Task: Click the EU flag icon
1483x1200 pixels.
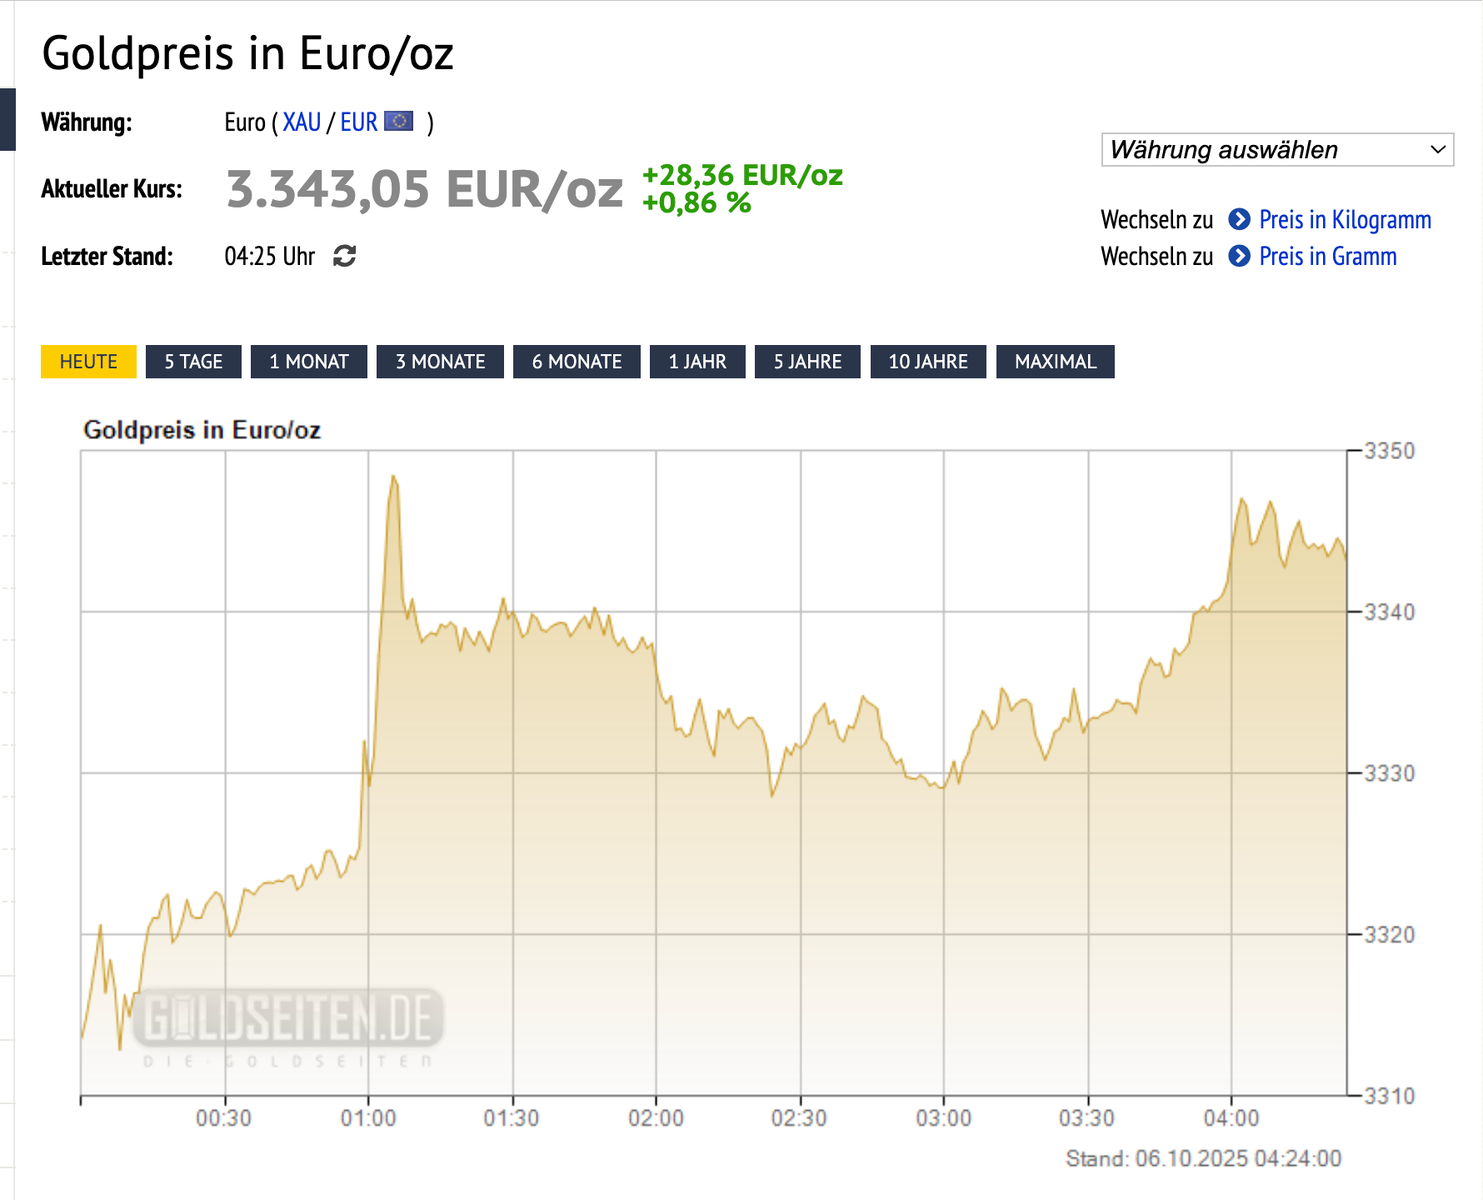Action: 399,122
